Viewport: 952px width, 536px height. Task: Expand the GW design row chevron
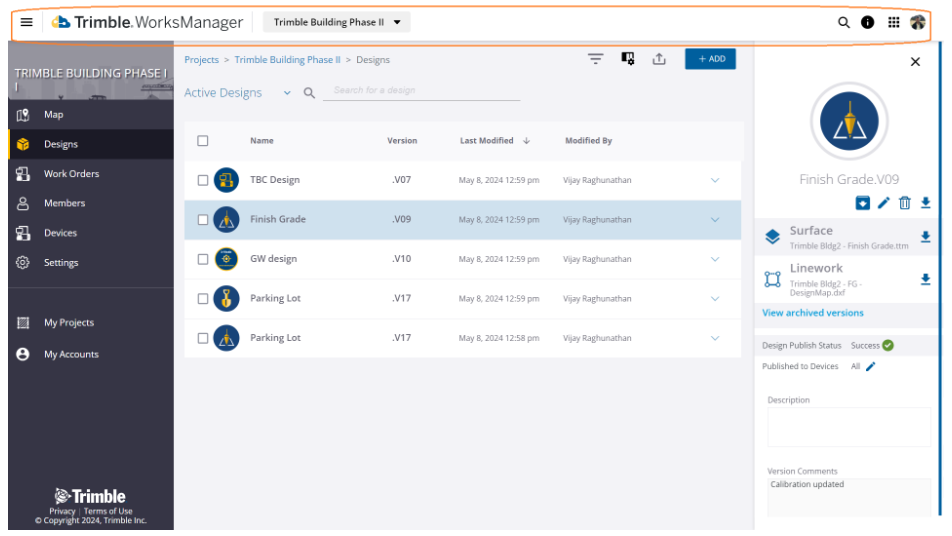(x=715, y=259)
